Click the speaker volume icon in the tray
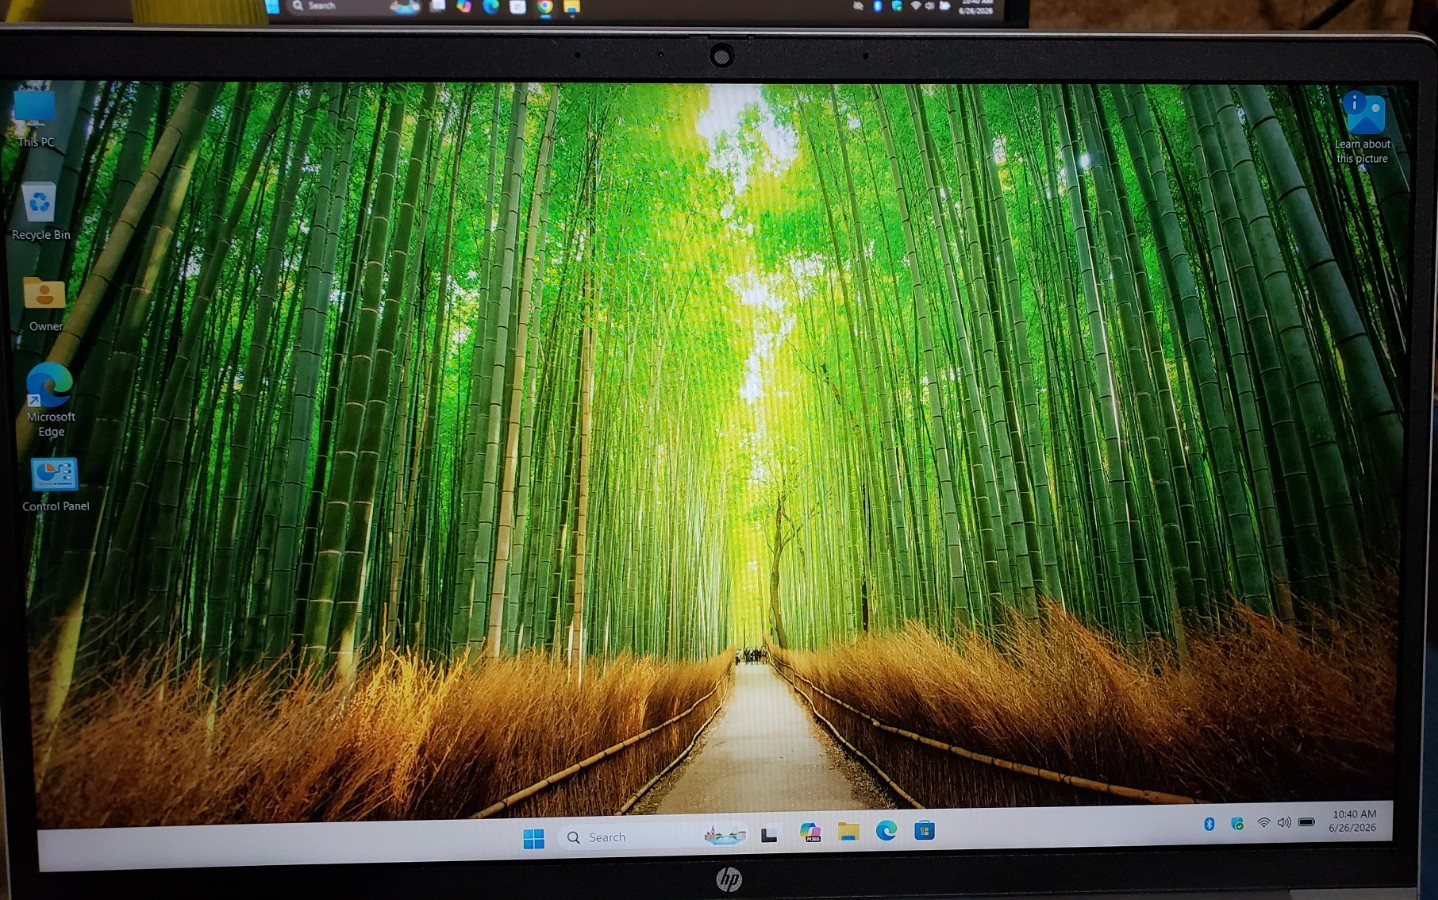 pos(1284,822)
